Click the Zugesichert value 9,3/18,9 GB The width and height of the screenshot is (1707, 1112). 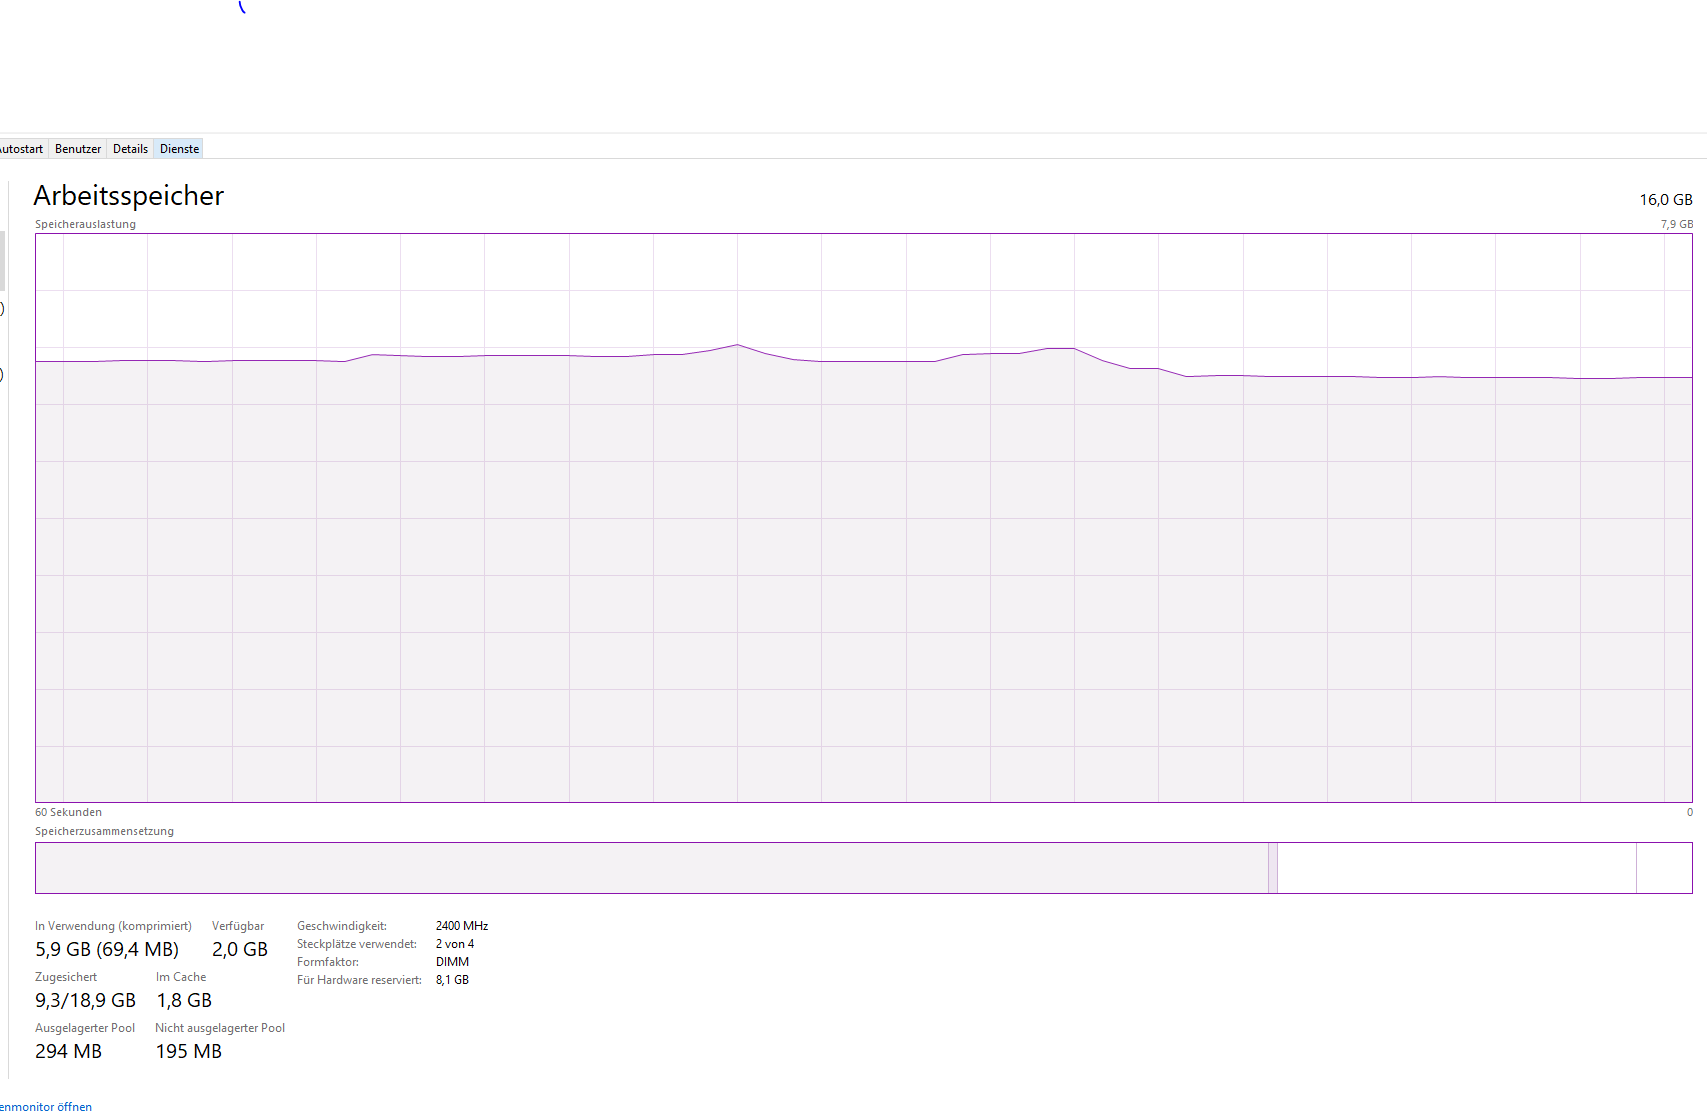coord(85,1000)
